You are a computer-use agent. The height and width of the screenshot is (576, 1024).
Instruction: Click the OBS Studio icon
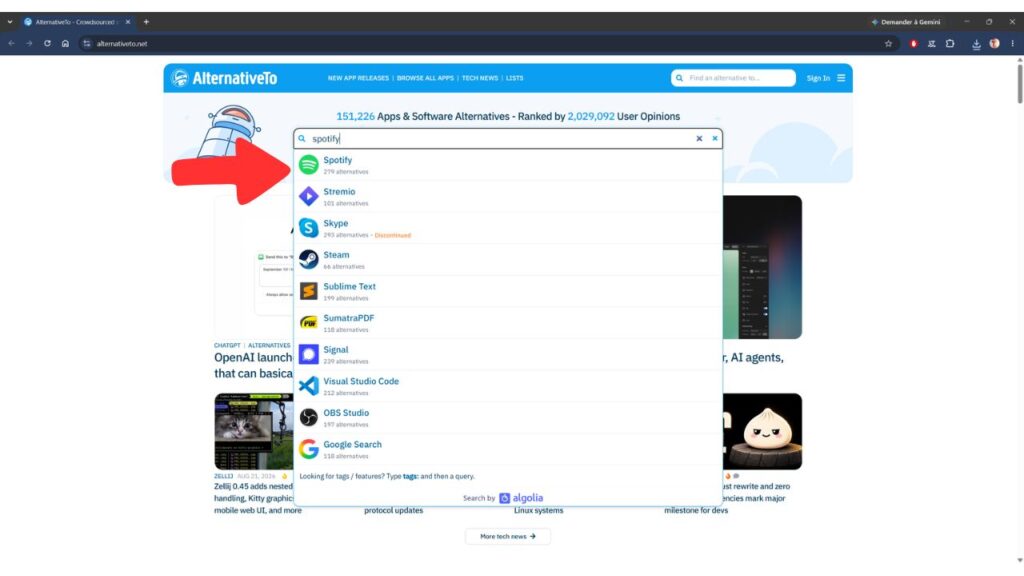308,417
